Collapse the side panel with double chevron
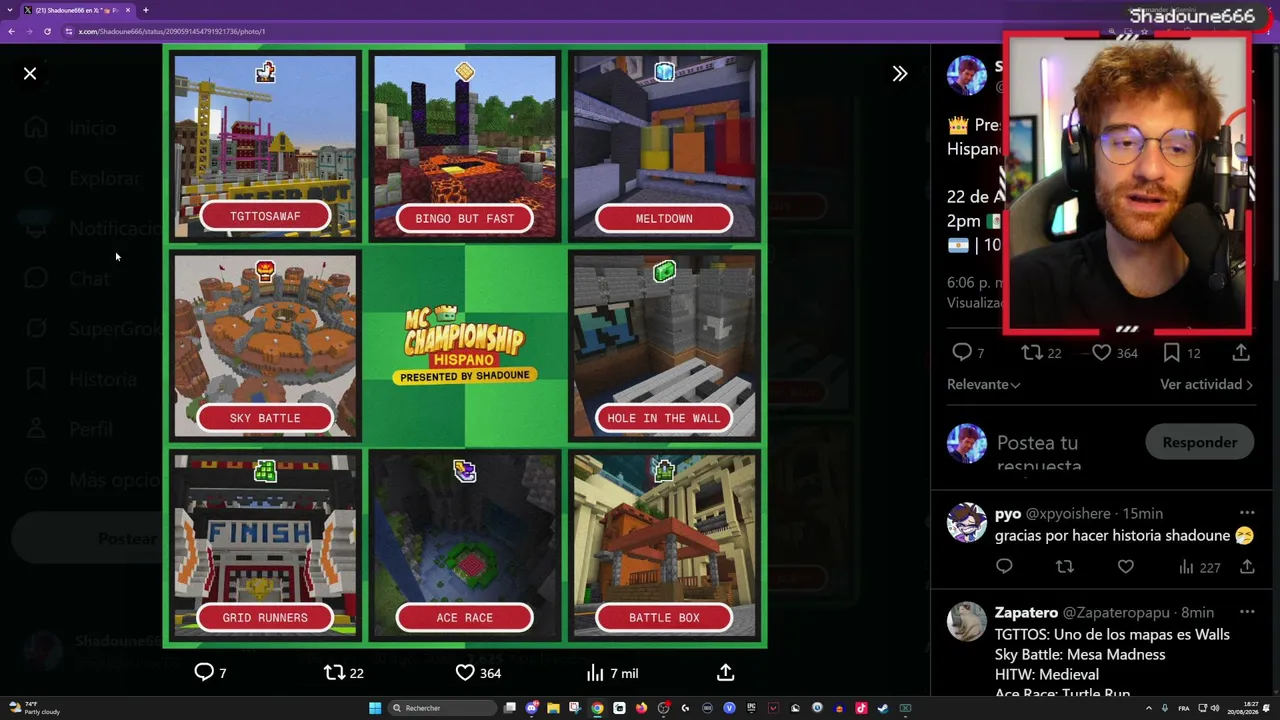 (900, 73)
